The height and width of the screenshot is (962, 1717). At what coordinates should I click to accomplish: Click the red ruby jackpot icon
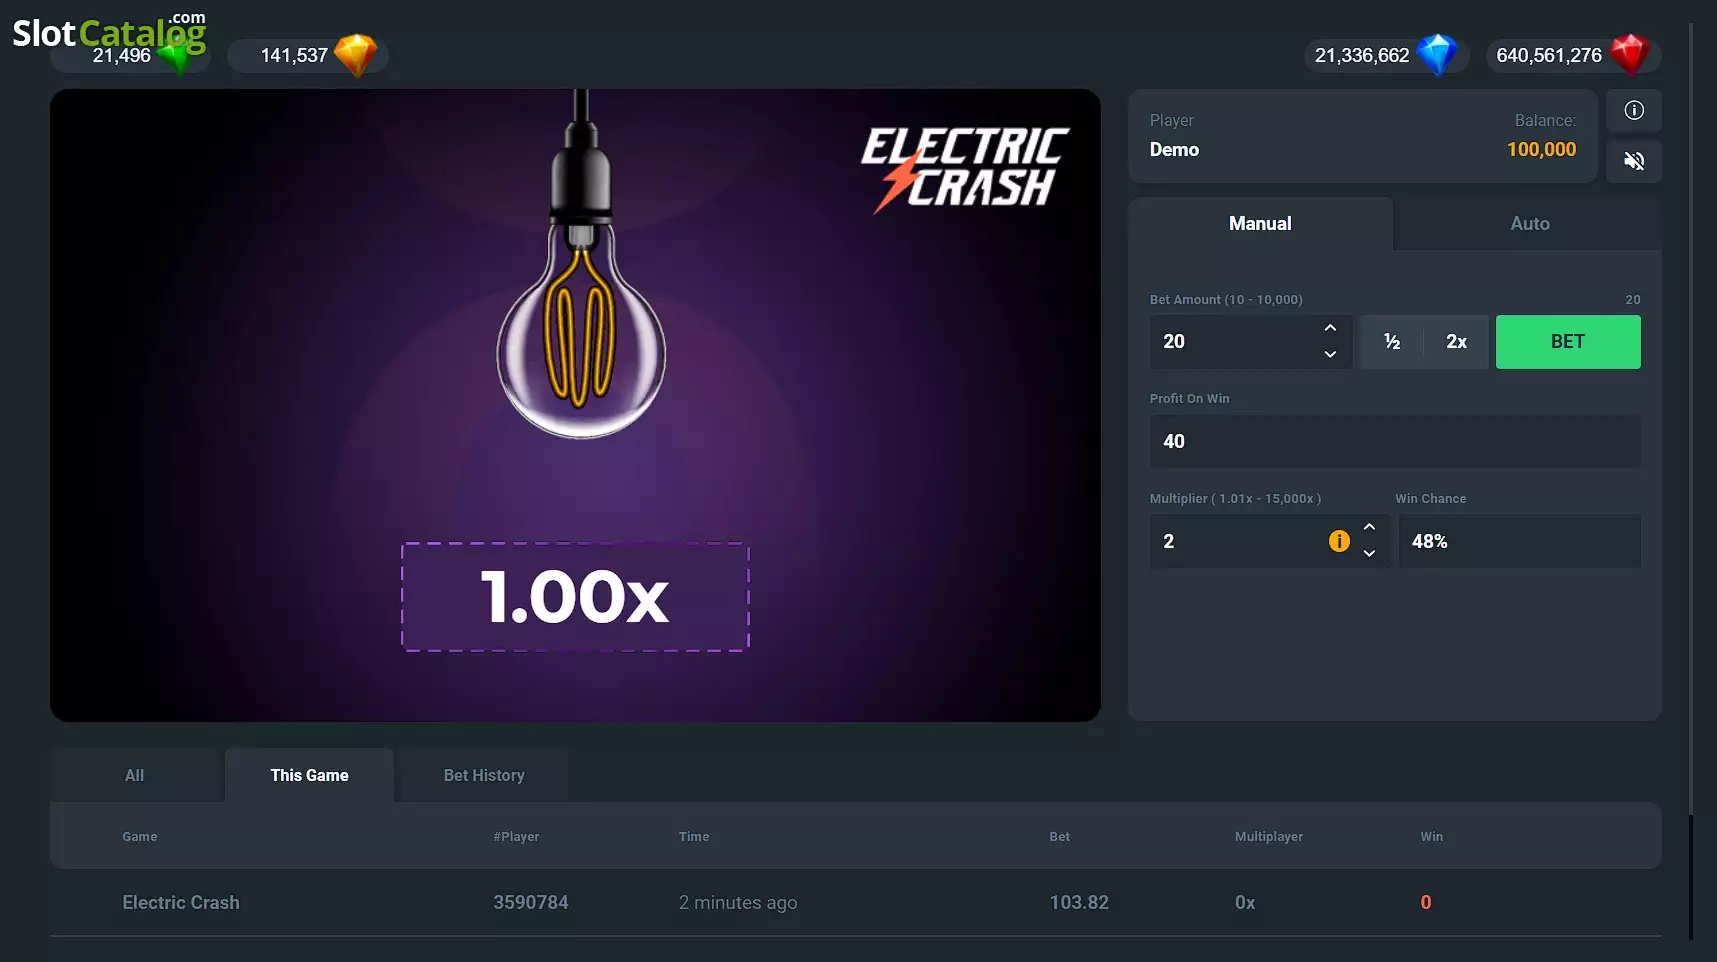pos(1629,55)
